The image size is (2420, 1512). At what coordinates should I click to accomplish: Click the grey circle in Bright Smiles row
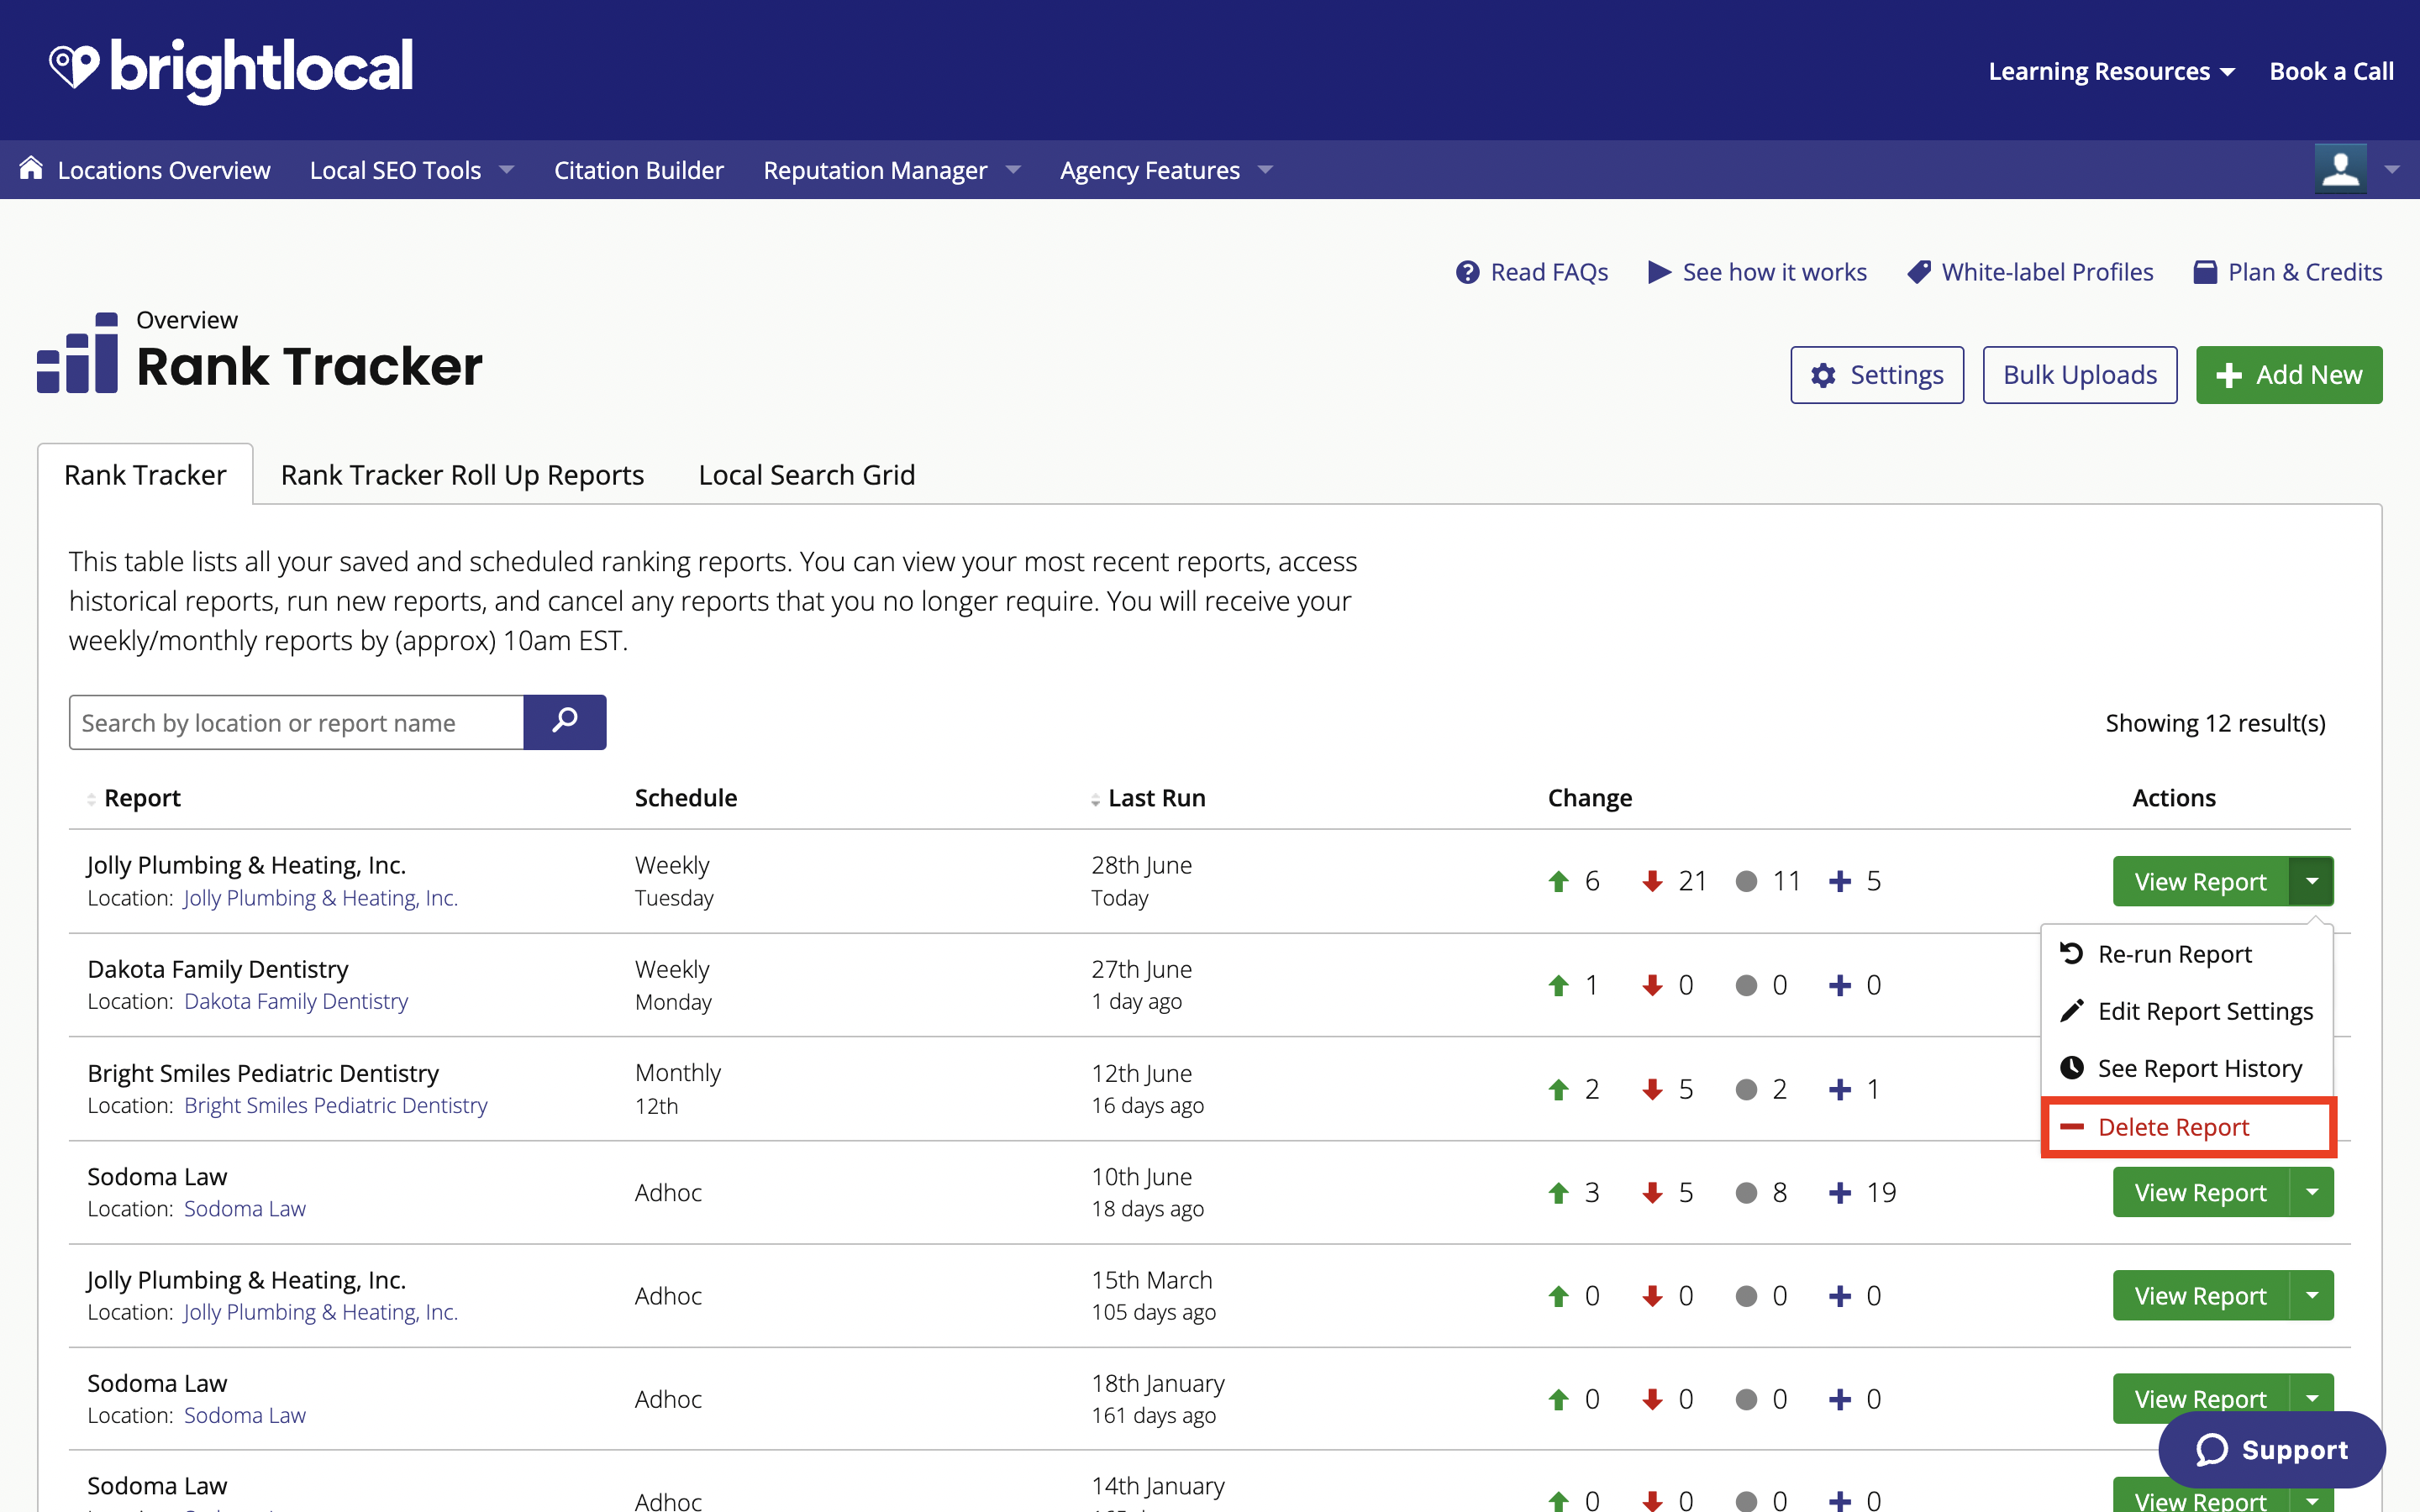coord(1746,1089)
